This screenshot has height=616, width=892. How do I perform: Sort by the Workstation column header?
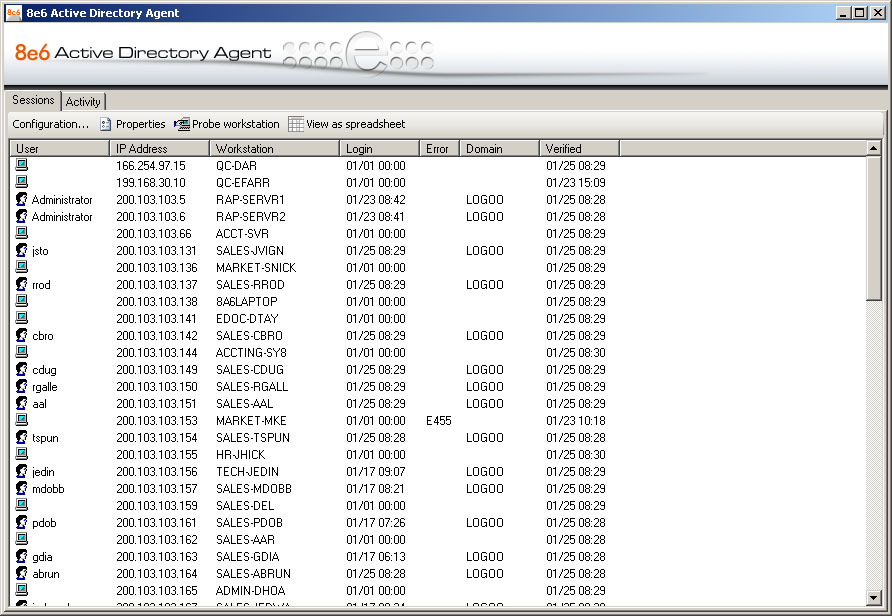(x=274, y=148)
